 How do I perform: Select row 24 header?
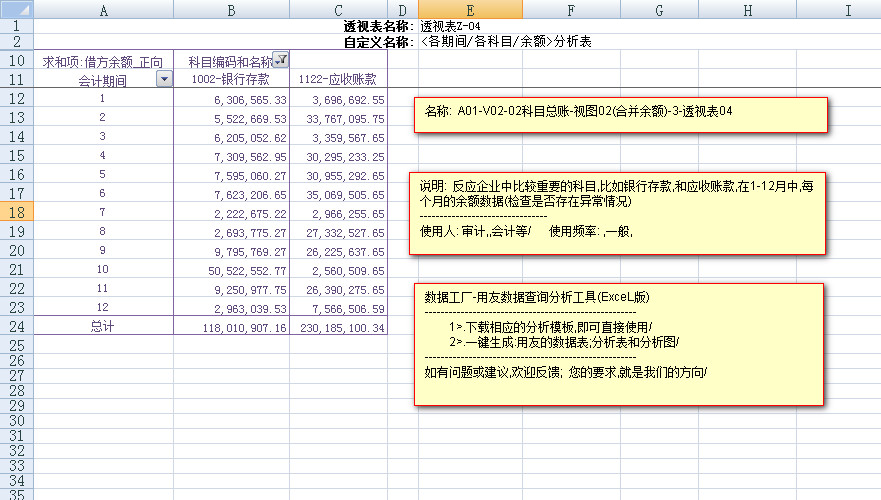point(16,327)
